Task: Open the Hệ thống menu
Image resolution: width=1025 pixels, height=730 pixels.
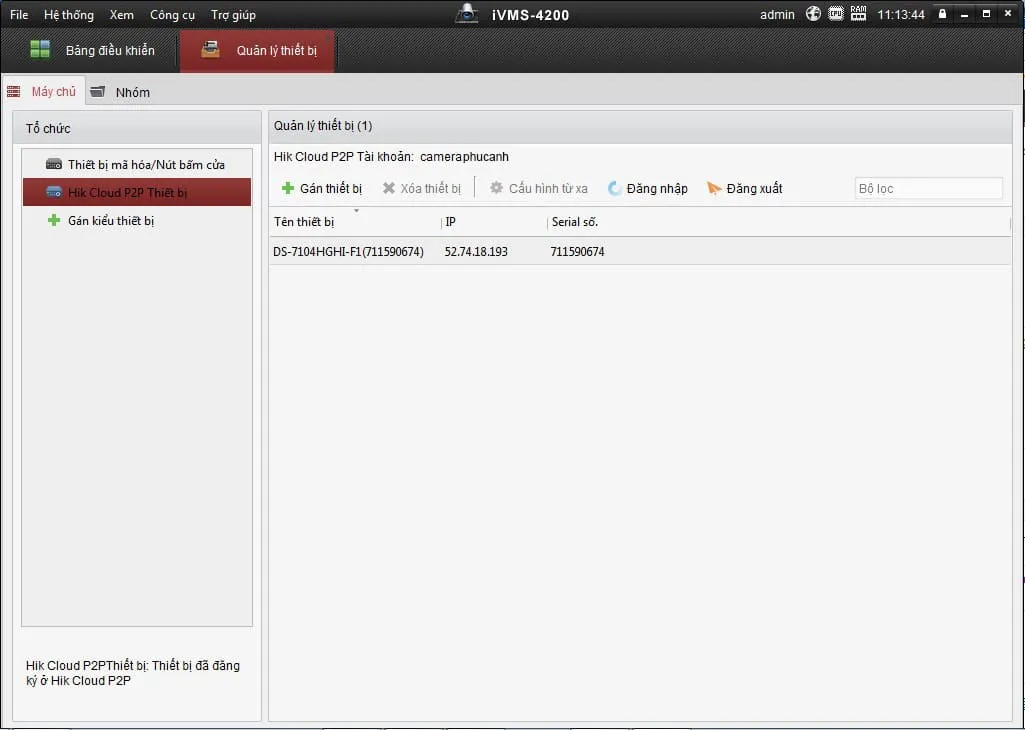Action: 68,15
